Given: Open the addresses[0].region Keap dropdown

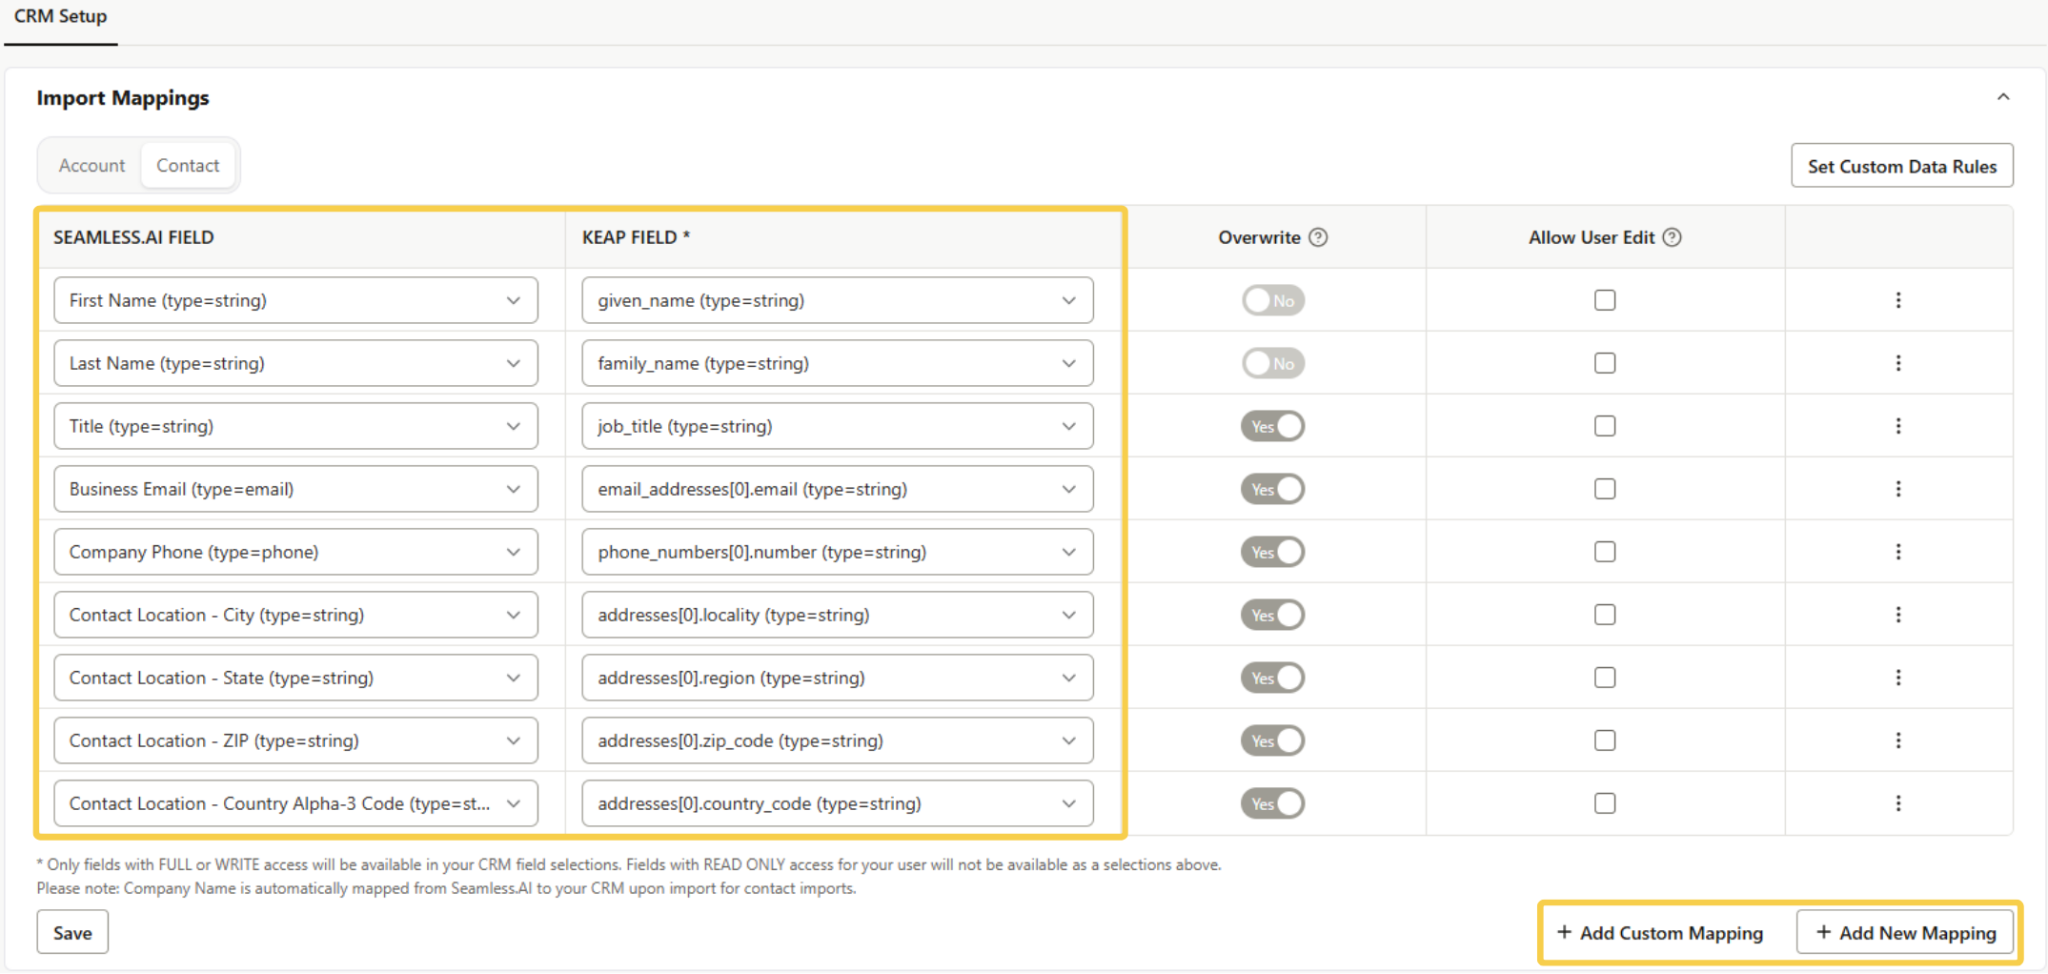Looking at the screenshot, I should [x=838, y=678].
